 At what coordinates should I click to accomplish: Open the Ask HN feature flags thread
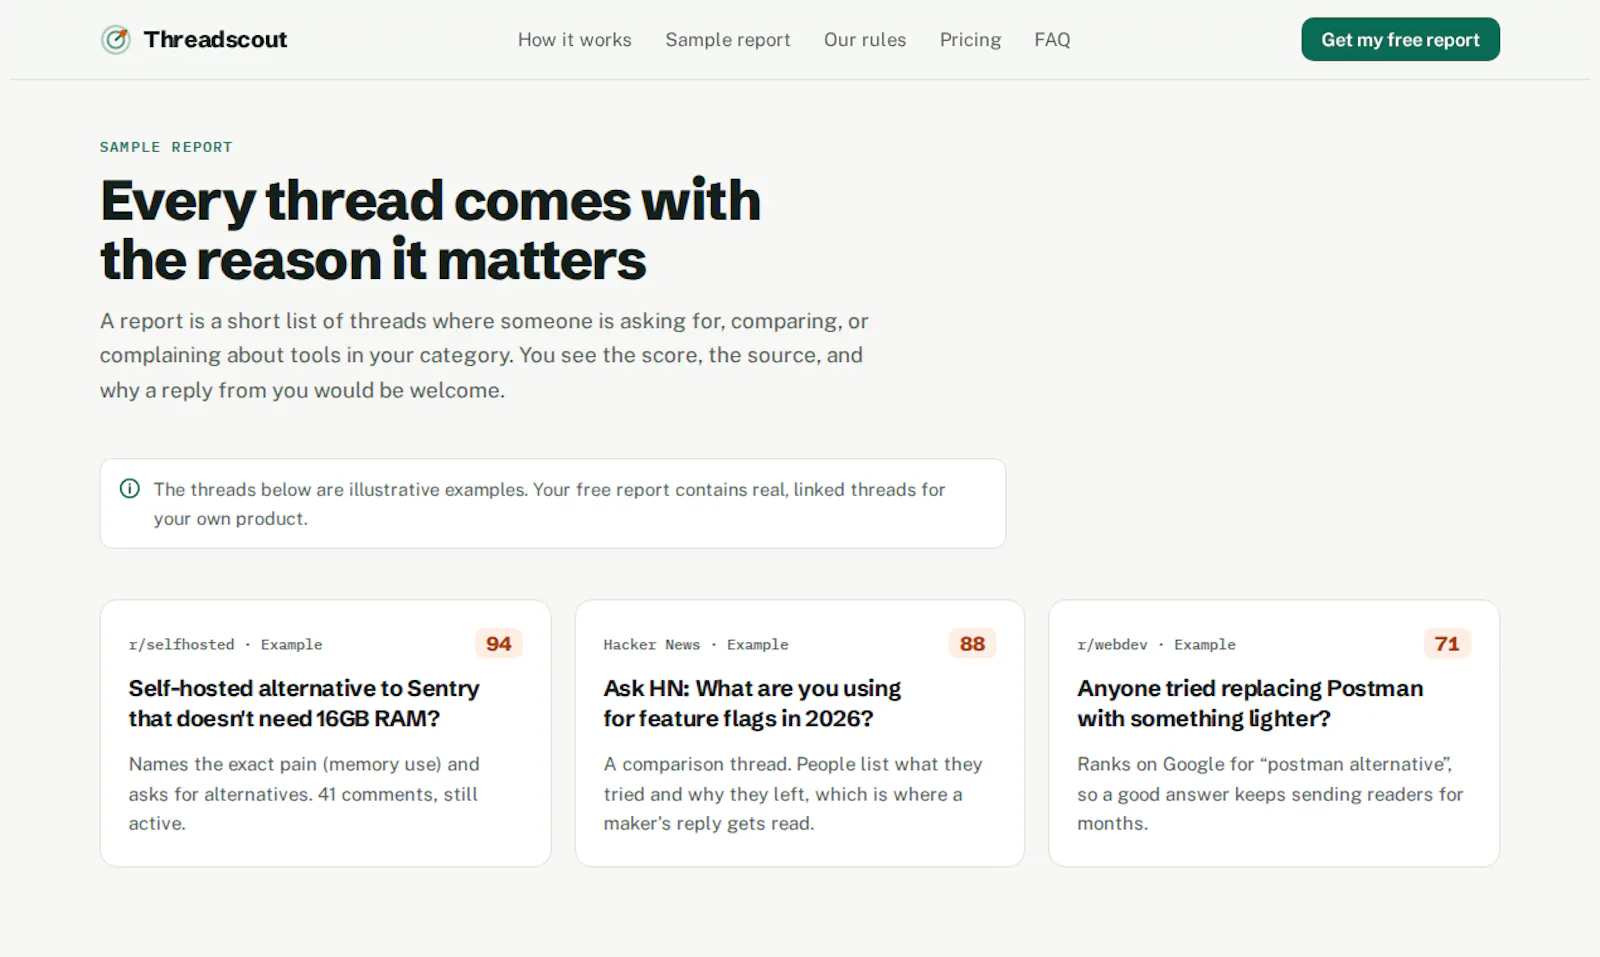point(752,703)
